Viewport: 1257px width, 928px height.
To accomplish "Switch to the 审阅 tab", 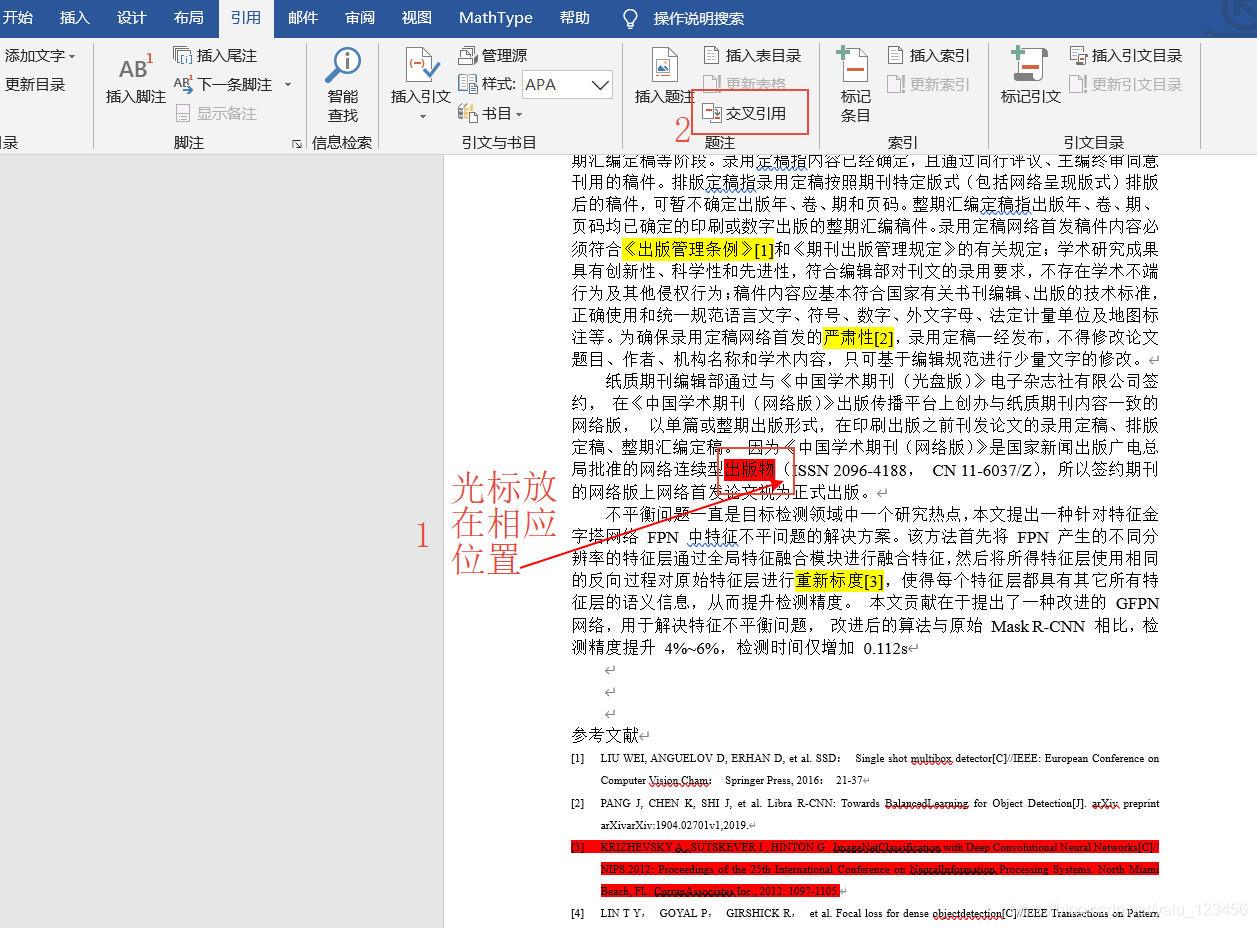I will (x=360, y=18).
